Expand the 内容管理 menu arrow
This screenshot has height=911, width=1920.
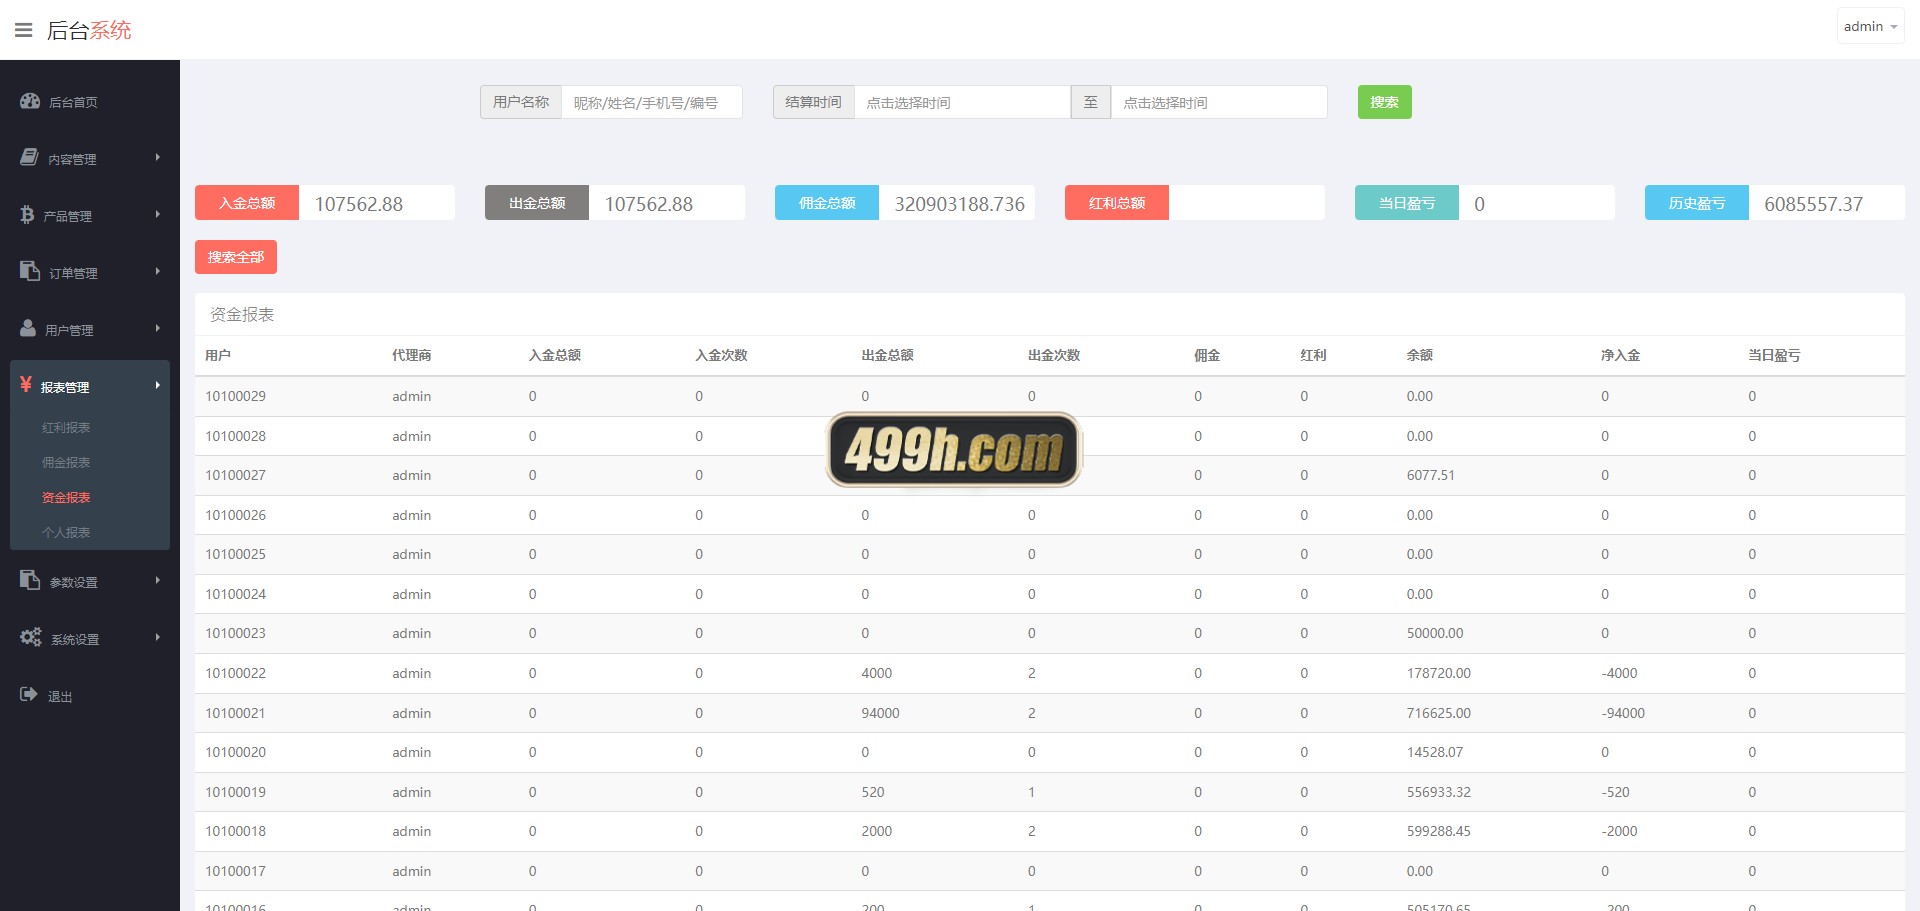[x=157, y=158]
